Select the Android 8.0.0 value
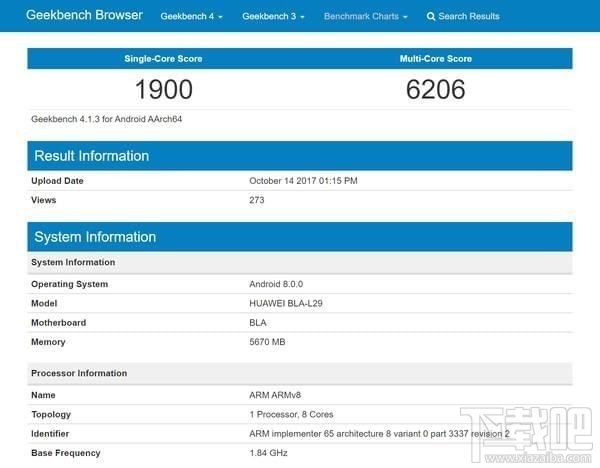Screen dimensions: 600x468 coord(276,284)
